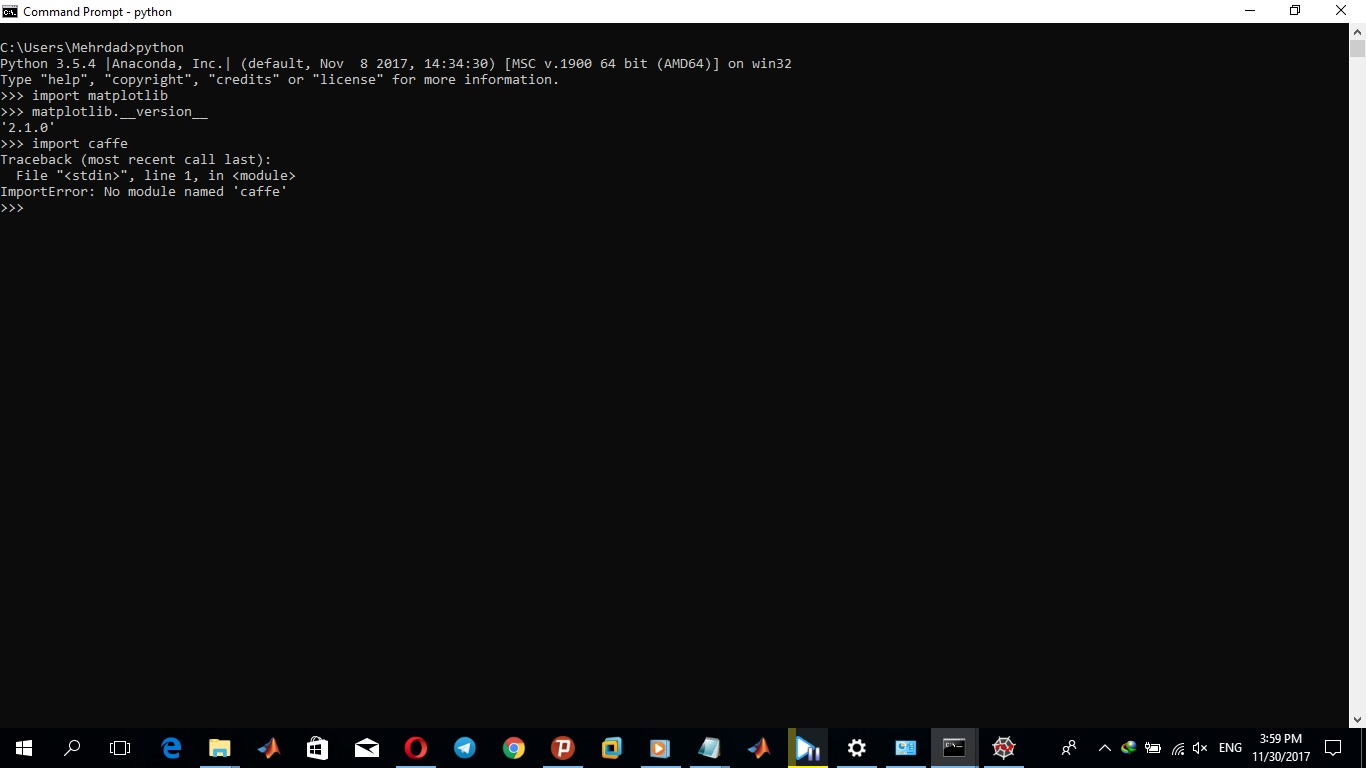Open blue control panel taskbar icon
The width and height of the screenshot is (1366, 768).
906,748
